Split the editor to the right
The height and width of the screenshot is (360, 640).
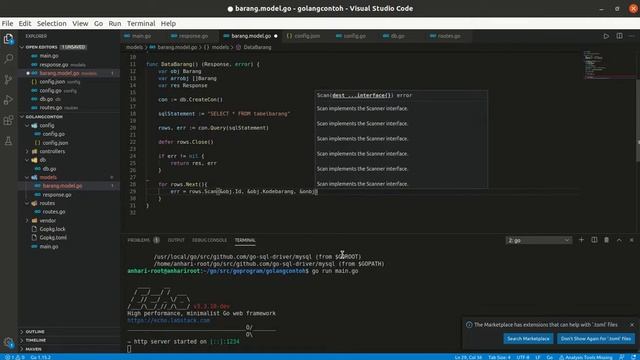coord(619,36)
